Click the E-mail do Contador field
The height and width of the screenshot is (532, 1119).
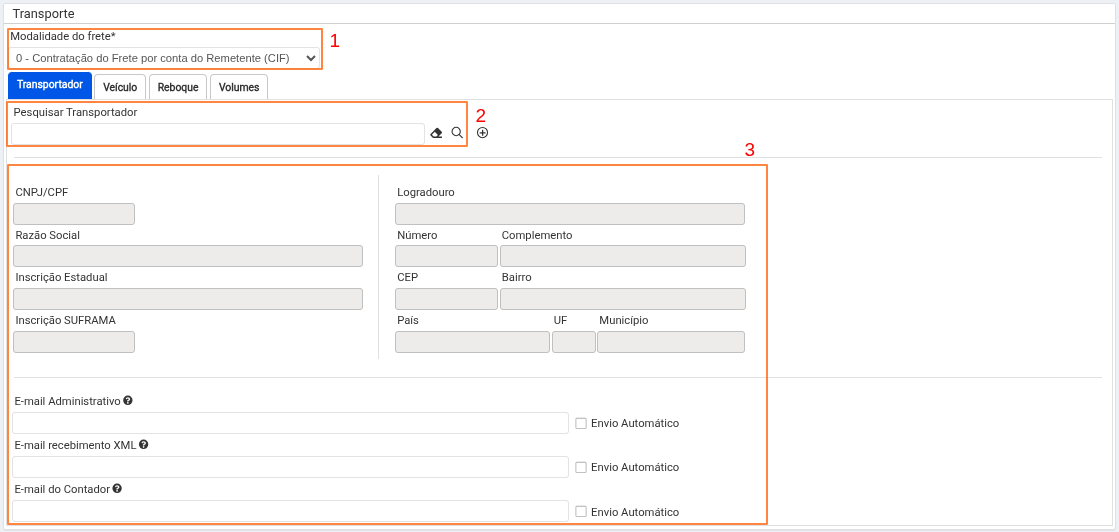click(x=290, y=511)
